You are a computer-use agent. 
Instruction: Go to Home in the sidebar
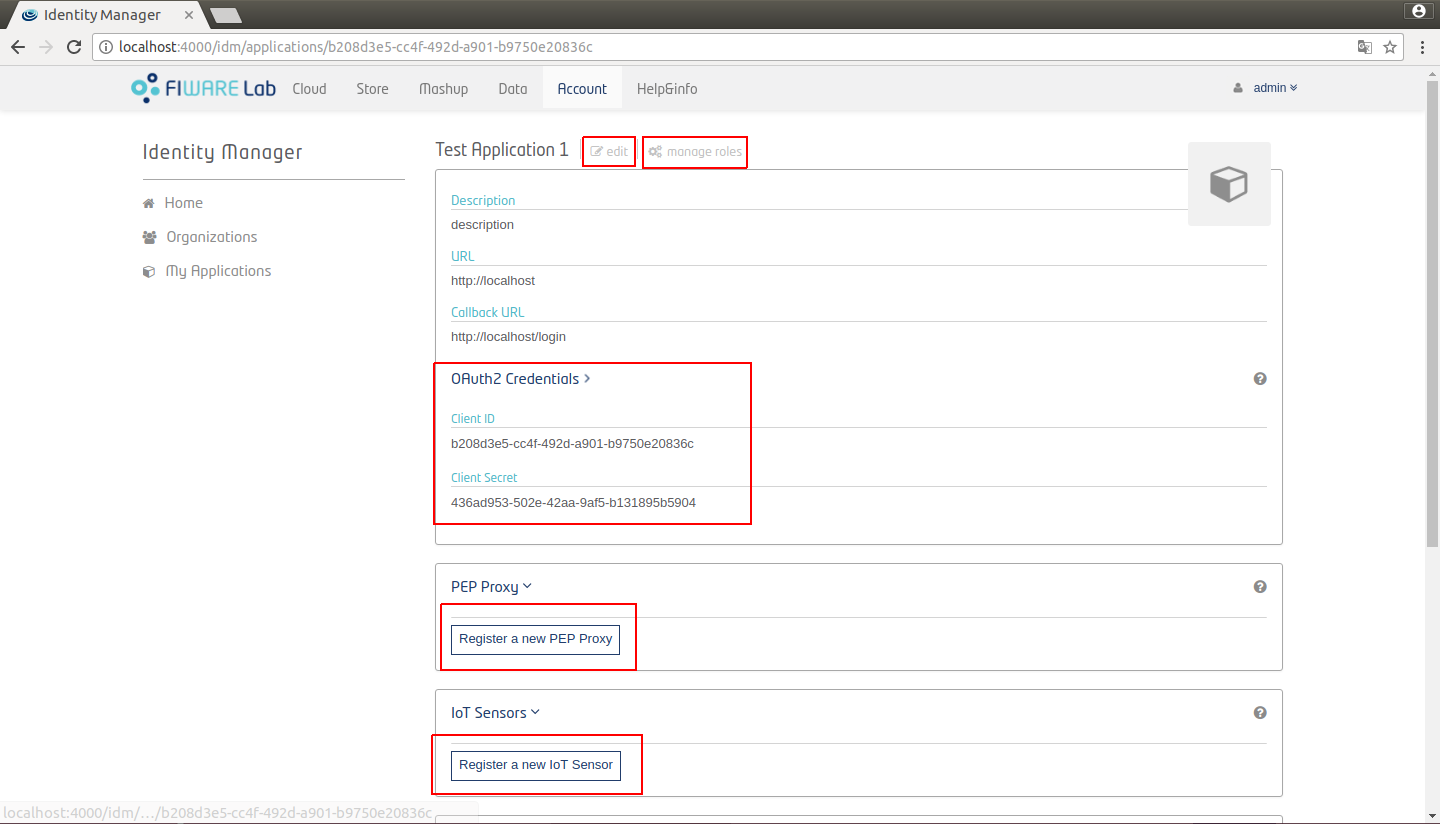point(184,203)
